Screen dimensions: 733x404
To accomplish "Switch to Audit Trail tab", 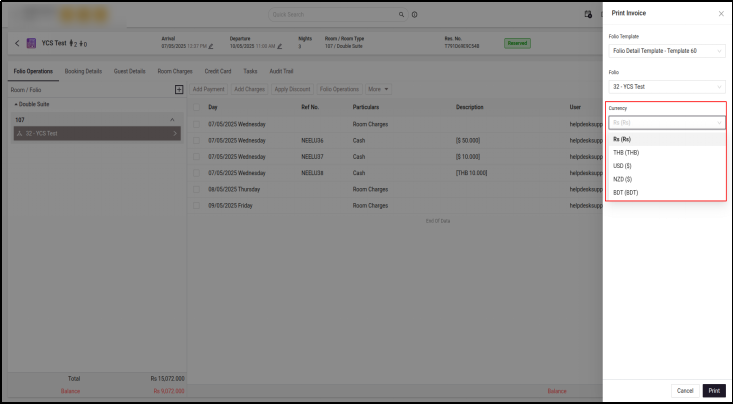I will pyautogui.click(x=281, y=72).
